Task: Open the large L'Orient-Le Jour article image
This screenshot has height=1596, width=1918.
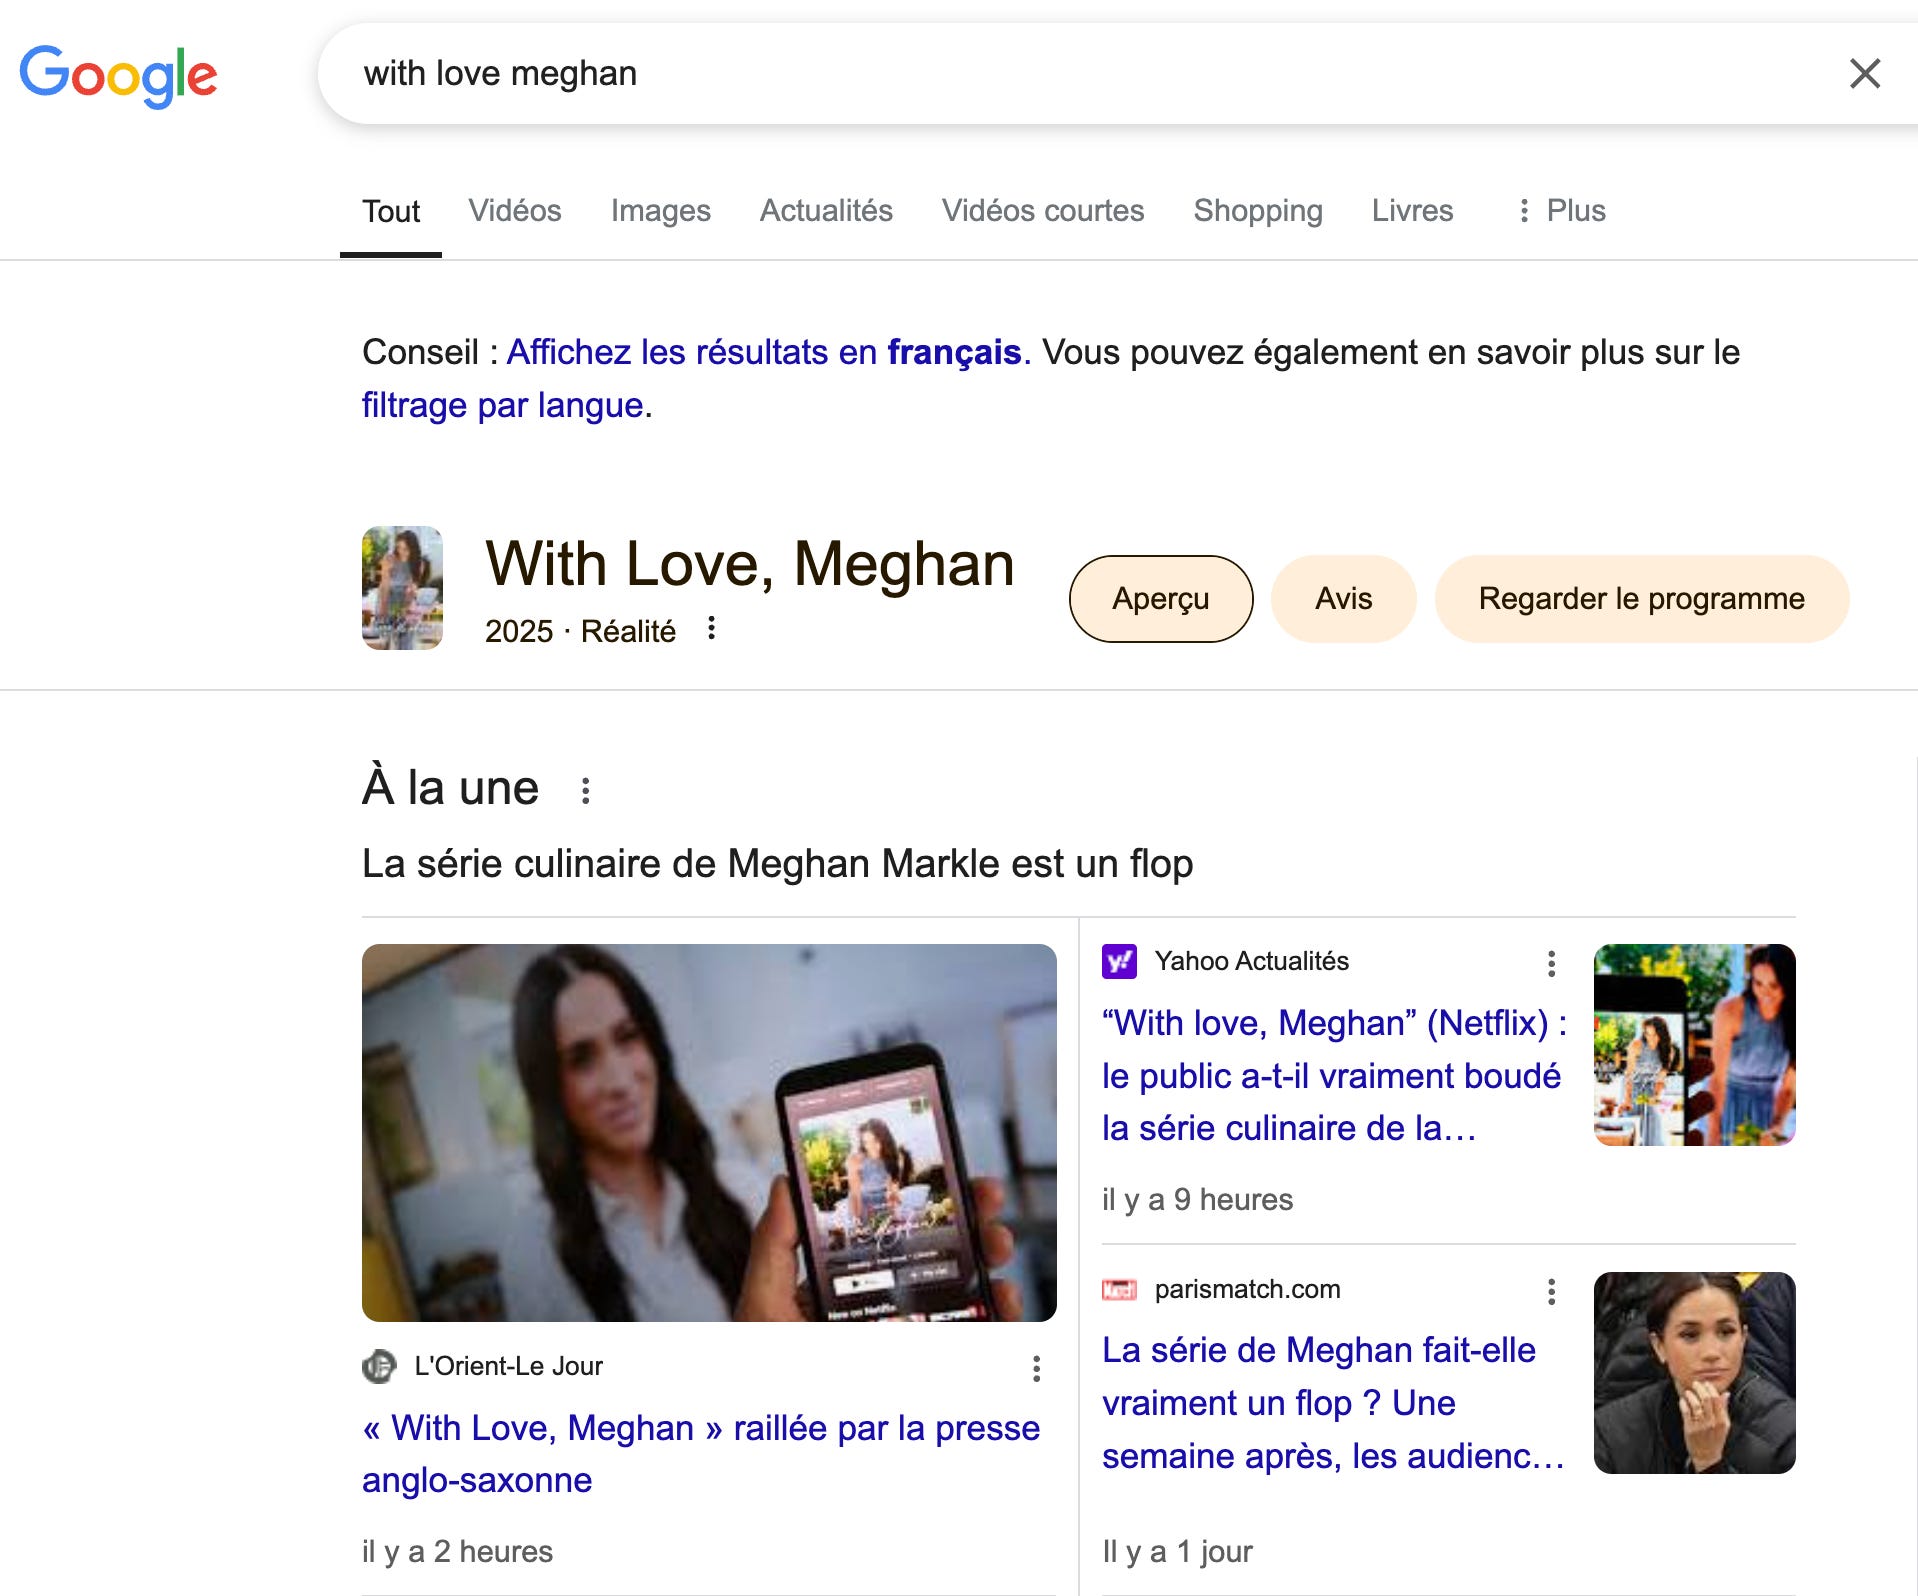Action: click(709, 1133)
